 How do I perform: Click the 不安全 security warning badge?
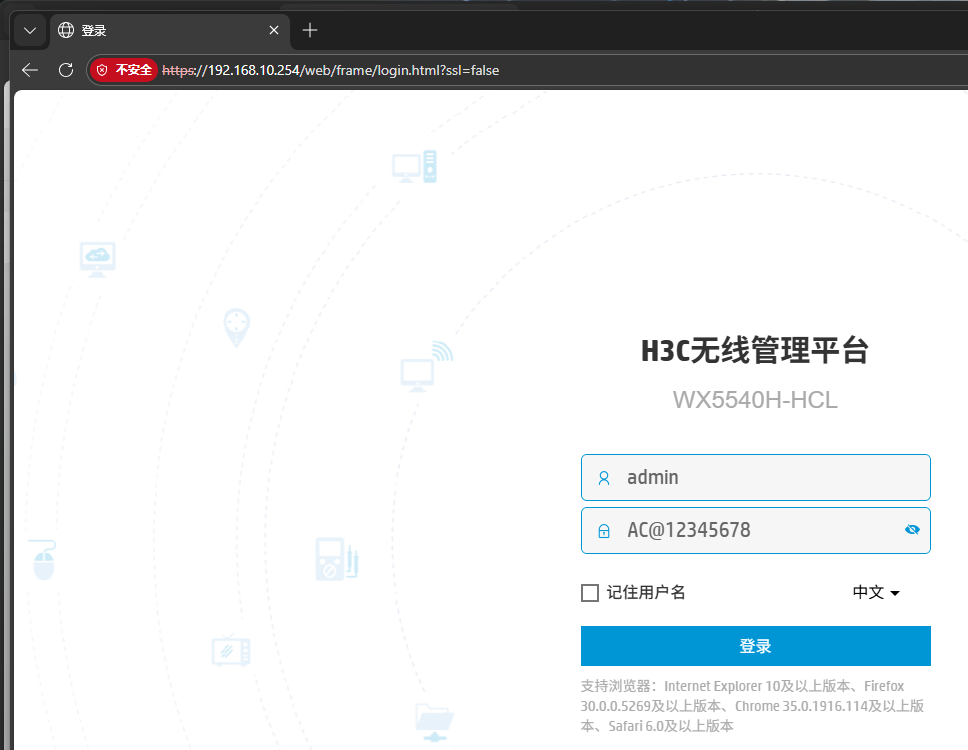(x=124, y=70)
